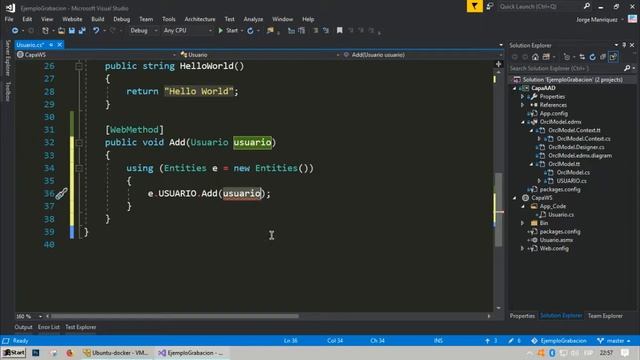Click the Save All toolbar icon

[82, 31]
